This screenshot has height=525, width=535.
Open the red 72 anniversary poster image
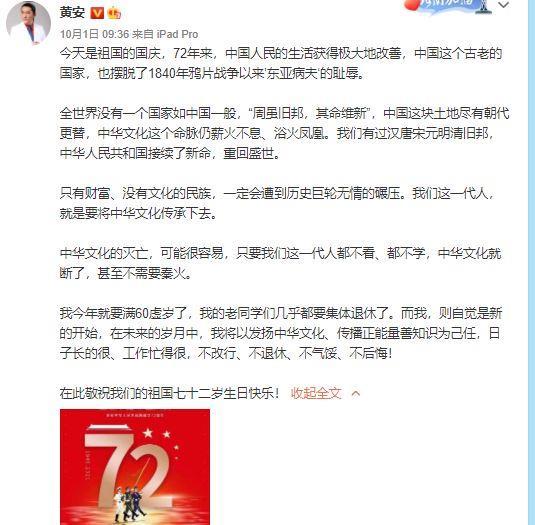coord(135,467)
